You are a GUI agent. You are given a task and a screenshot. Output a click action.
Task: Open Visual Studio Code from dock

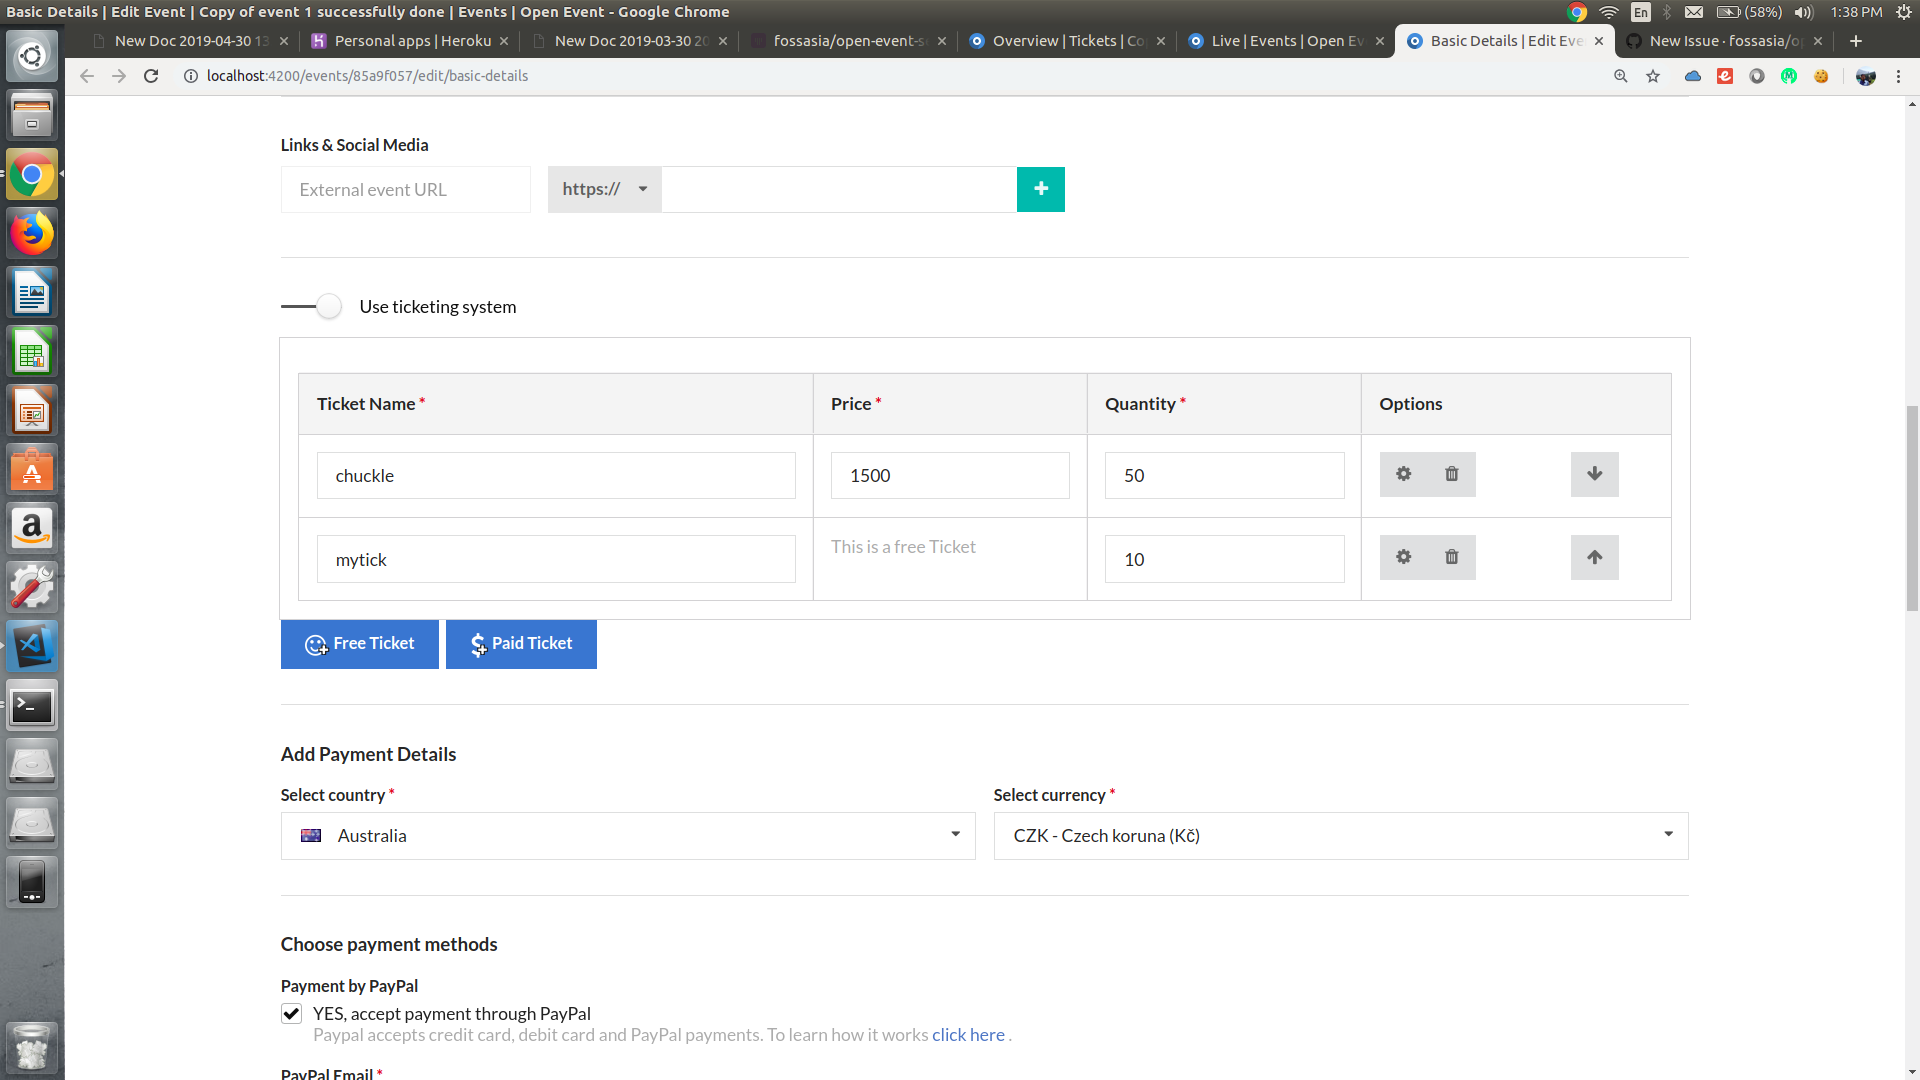click(32, 647)
